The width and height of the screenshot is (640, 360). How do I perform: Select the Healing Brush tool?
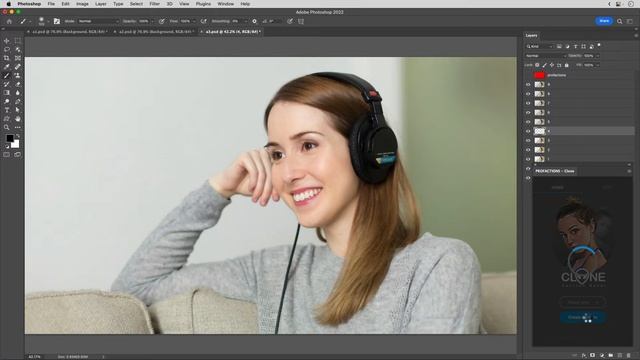pos(18,67)
